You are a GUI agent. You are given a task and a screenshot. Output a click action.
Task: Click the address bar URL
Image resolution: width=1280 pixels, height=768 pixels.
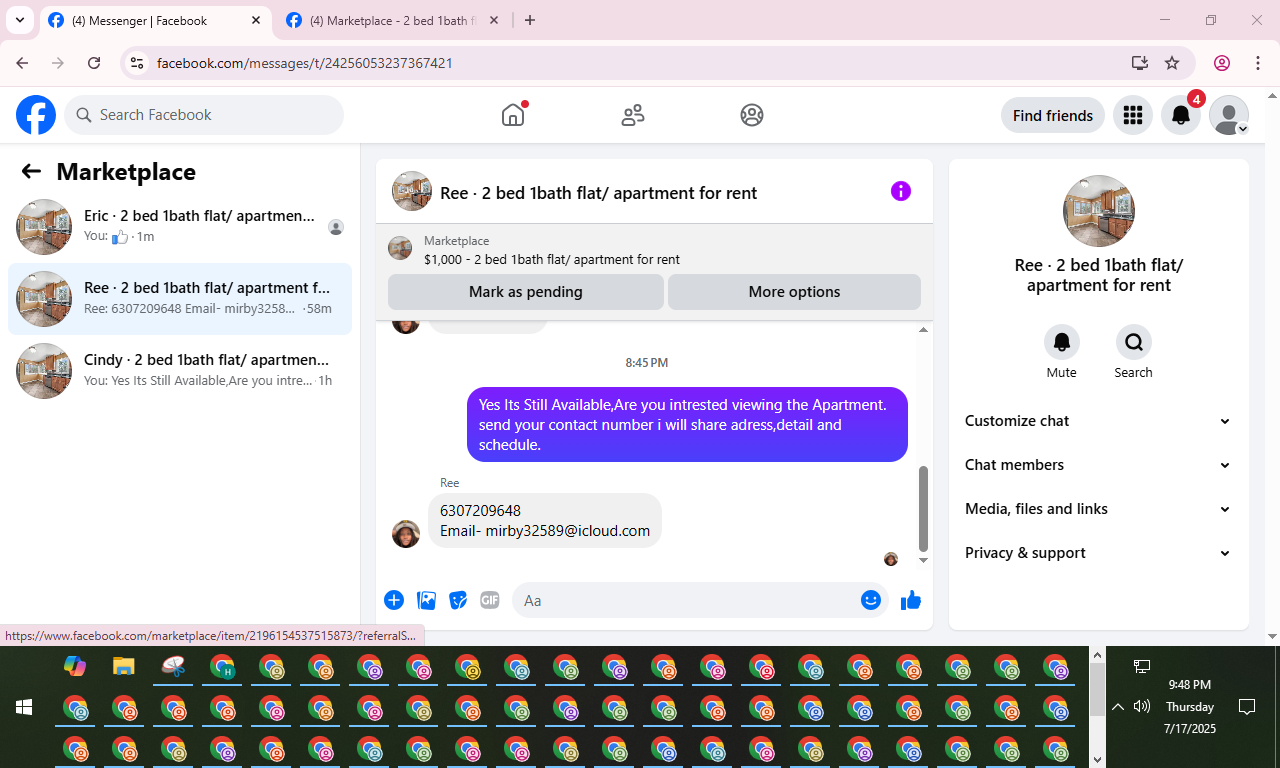305,63
